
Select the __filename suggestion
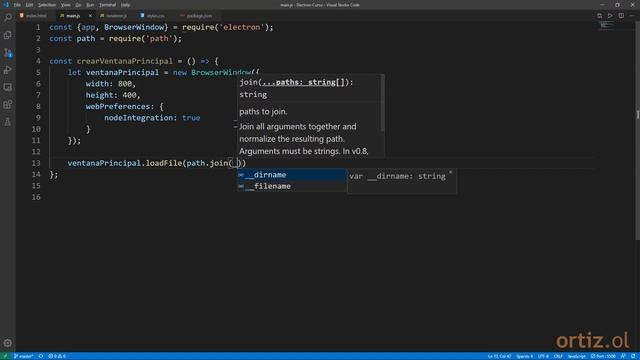point(291,186)
